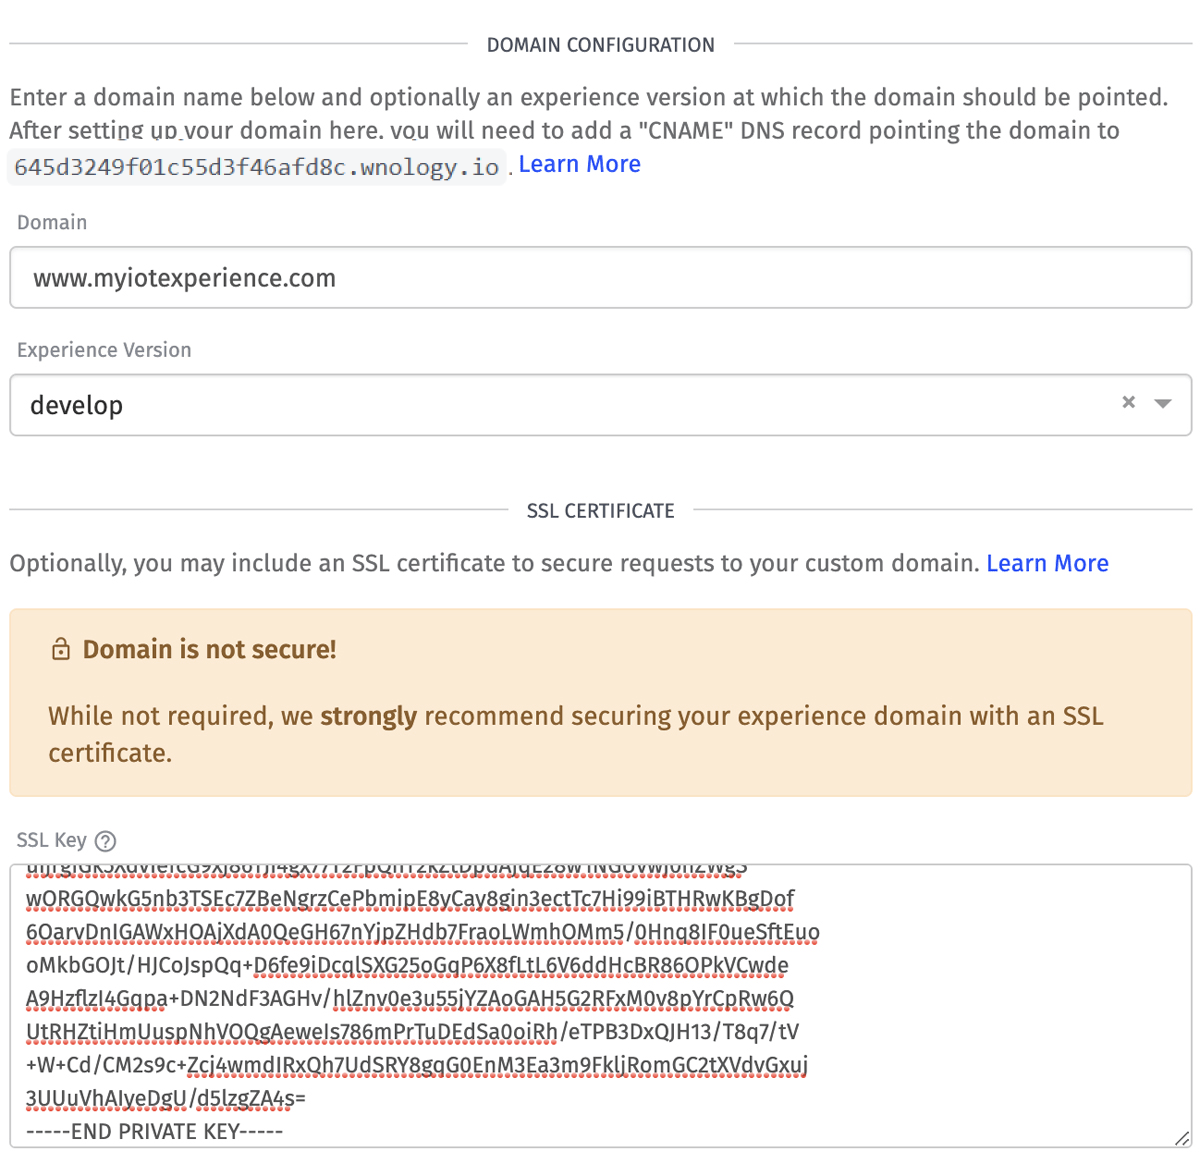Click the "Domain is not secure!" warning title
Image resolution: width=1200 pixels, height=1176 pixels.
(209, 650)
